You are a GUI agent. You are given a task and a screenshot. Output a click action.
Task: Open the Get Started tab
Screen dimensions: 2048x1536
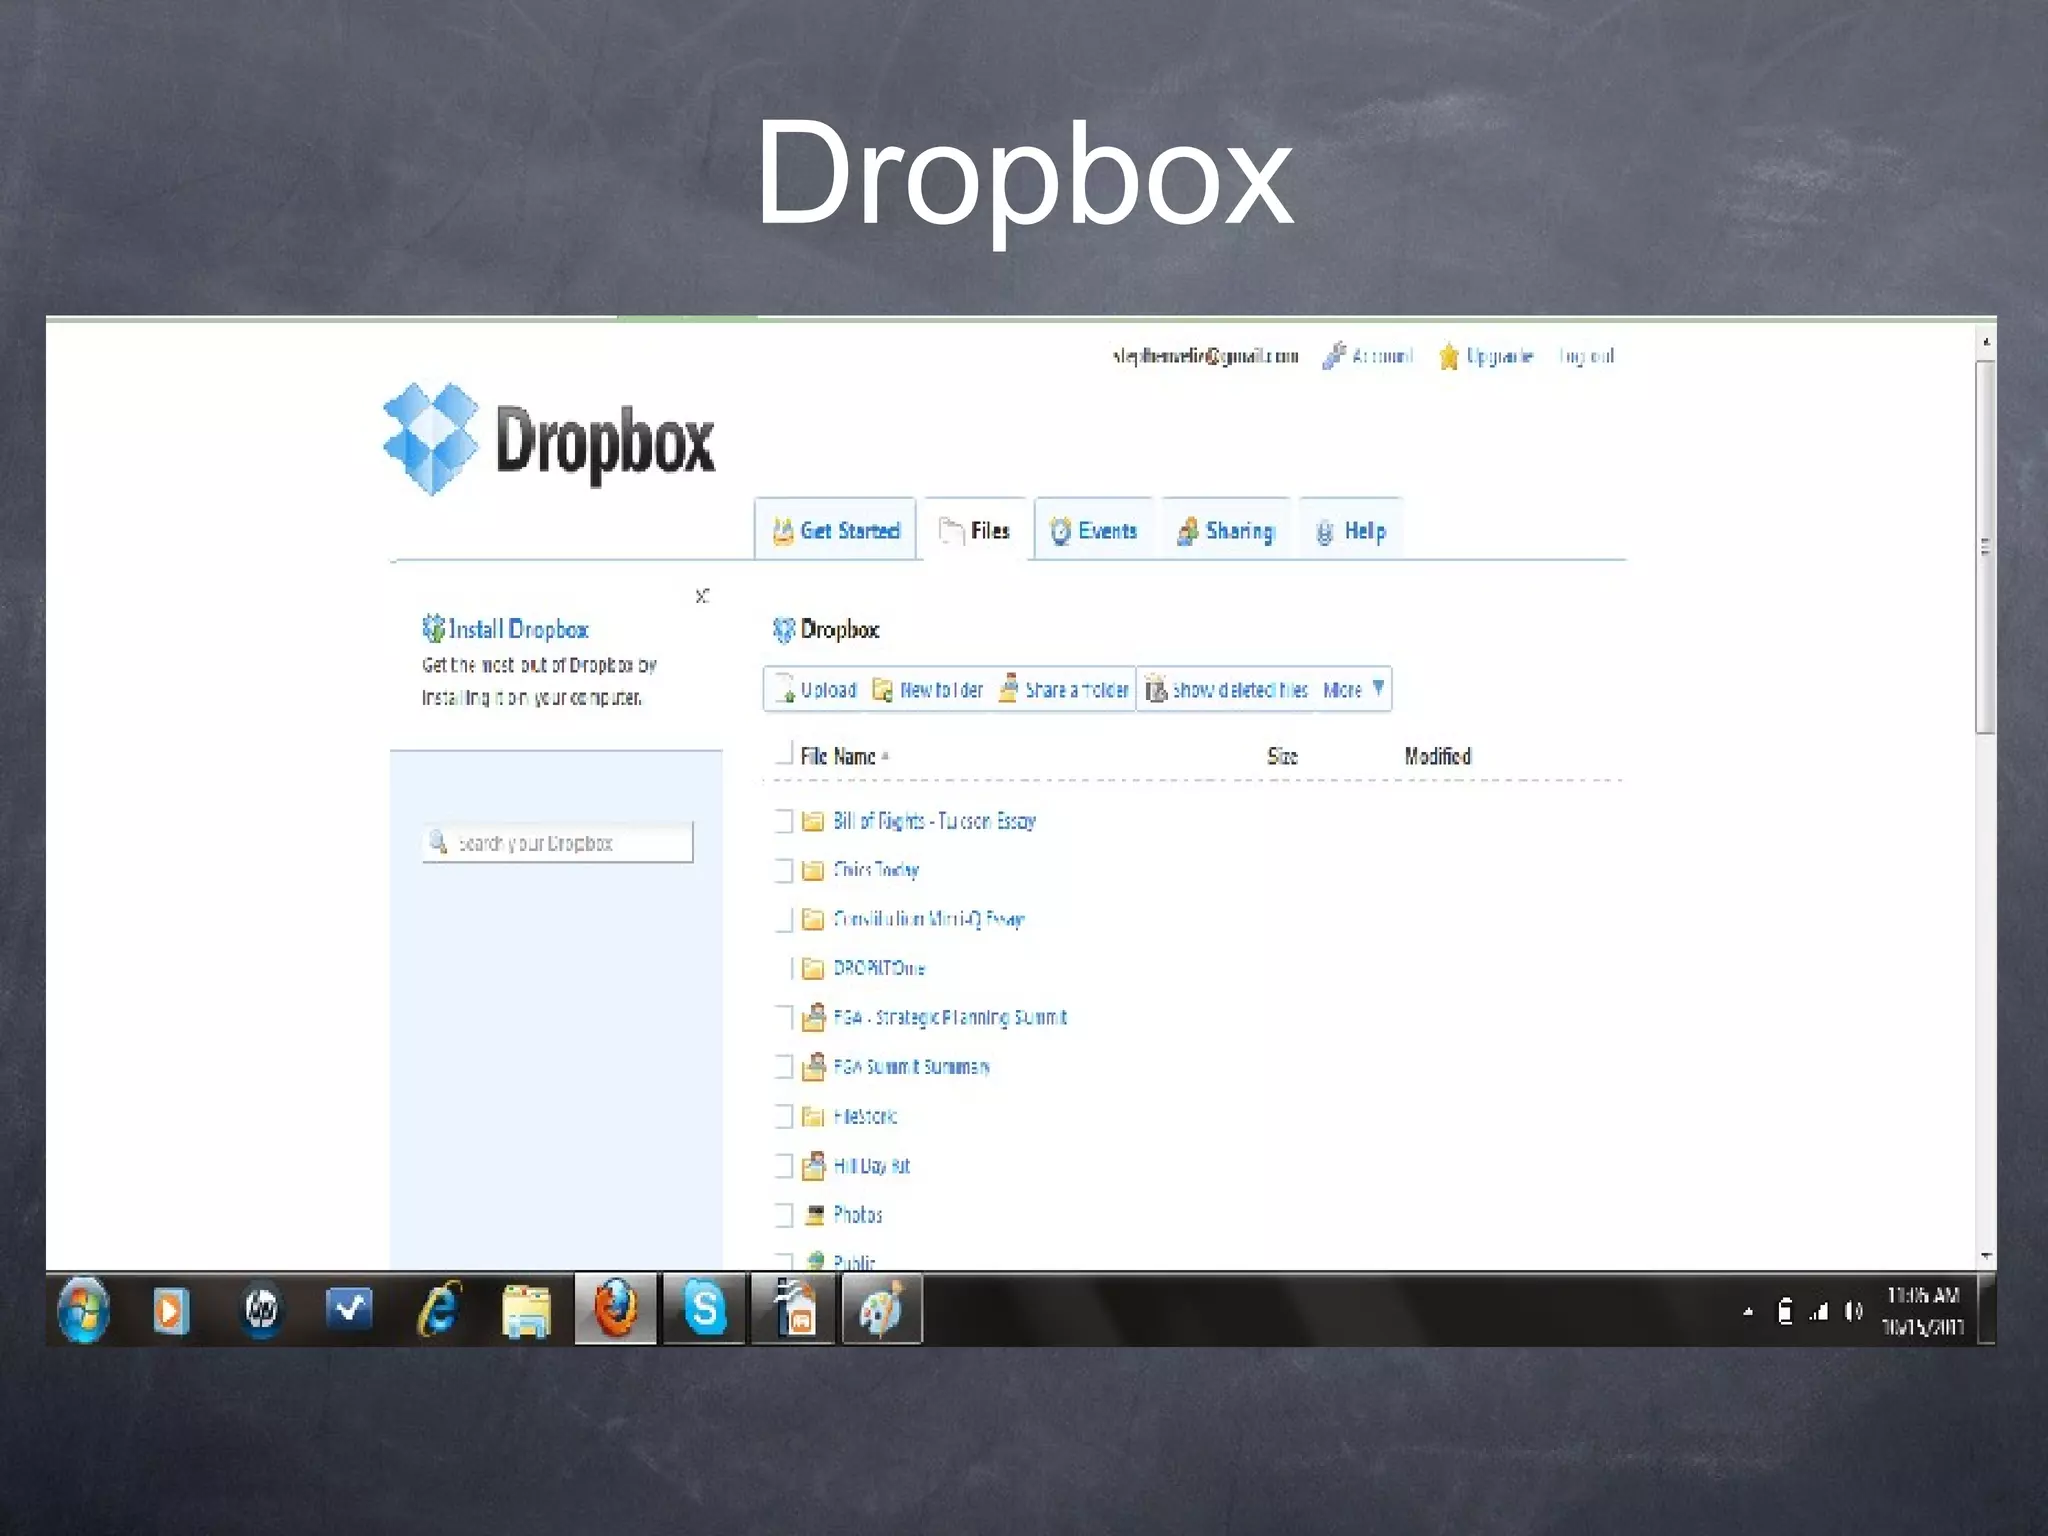[836, 529]
